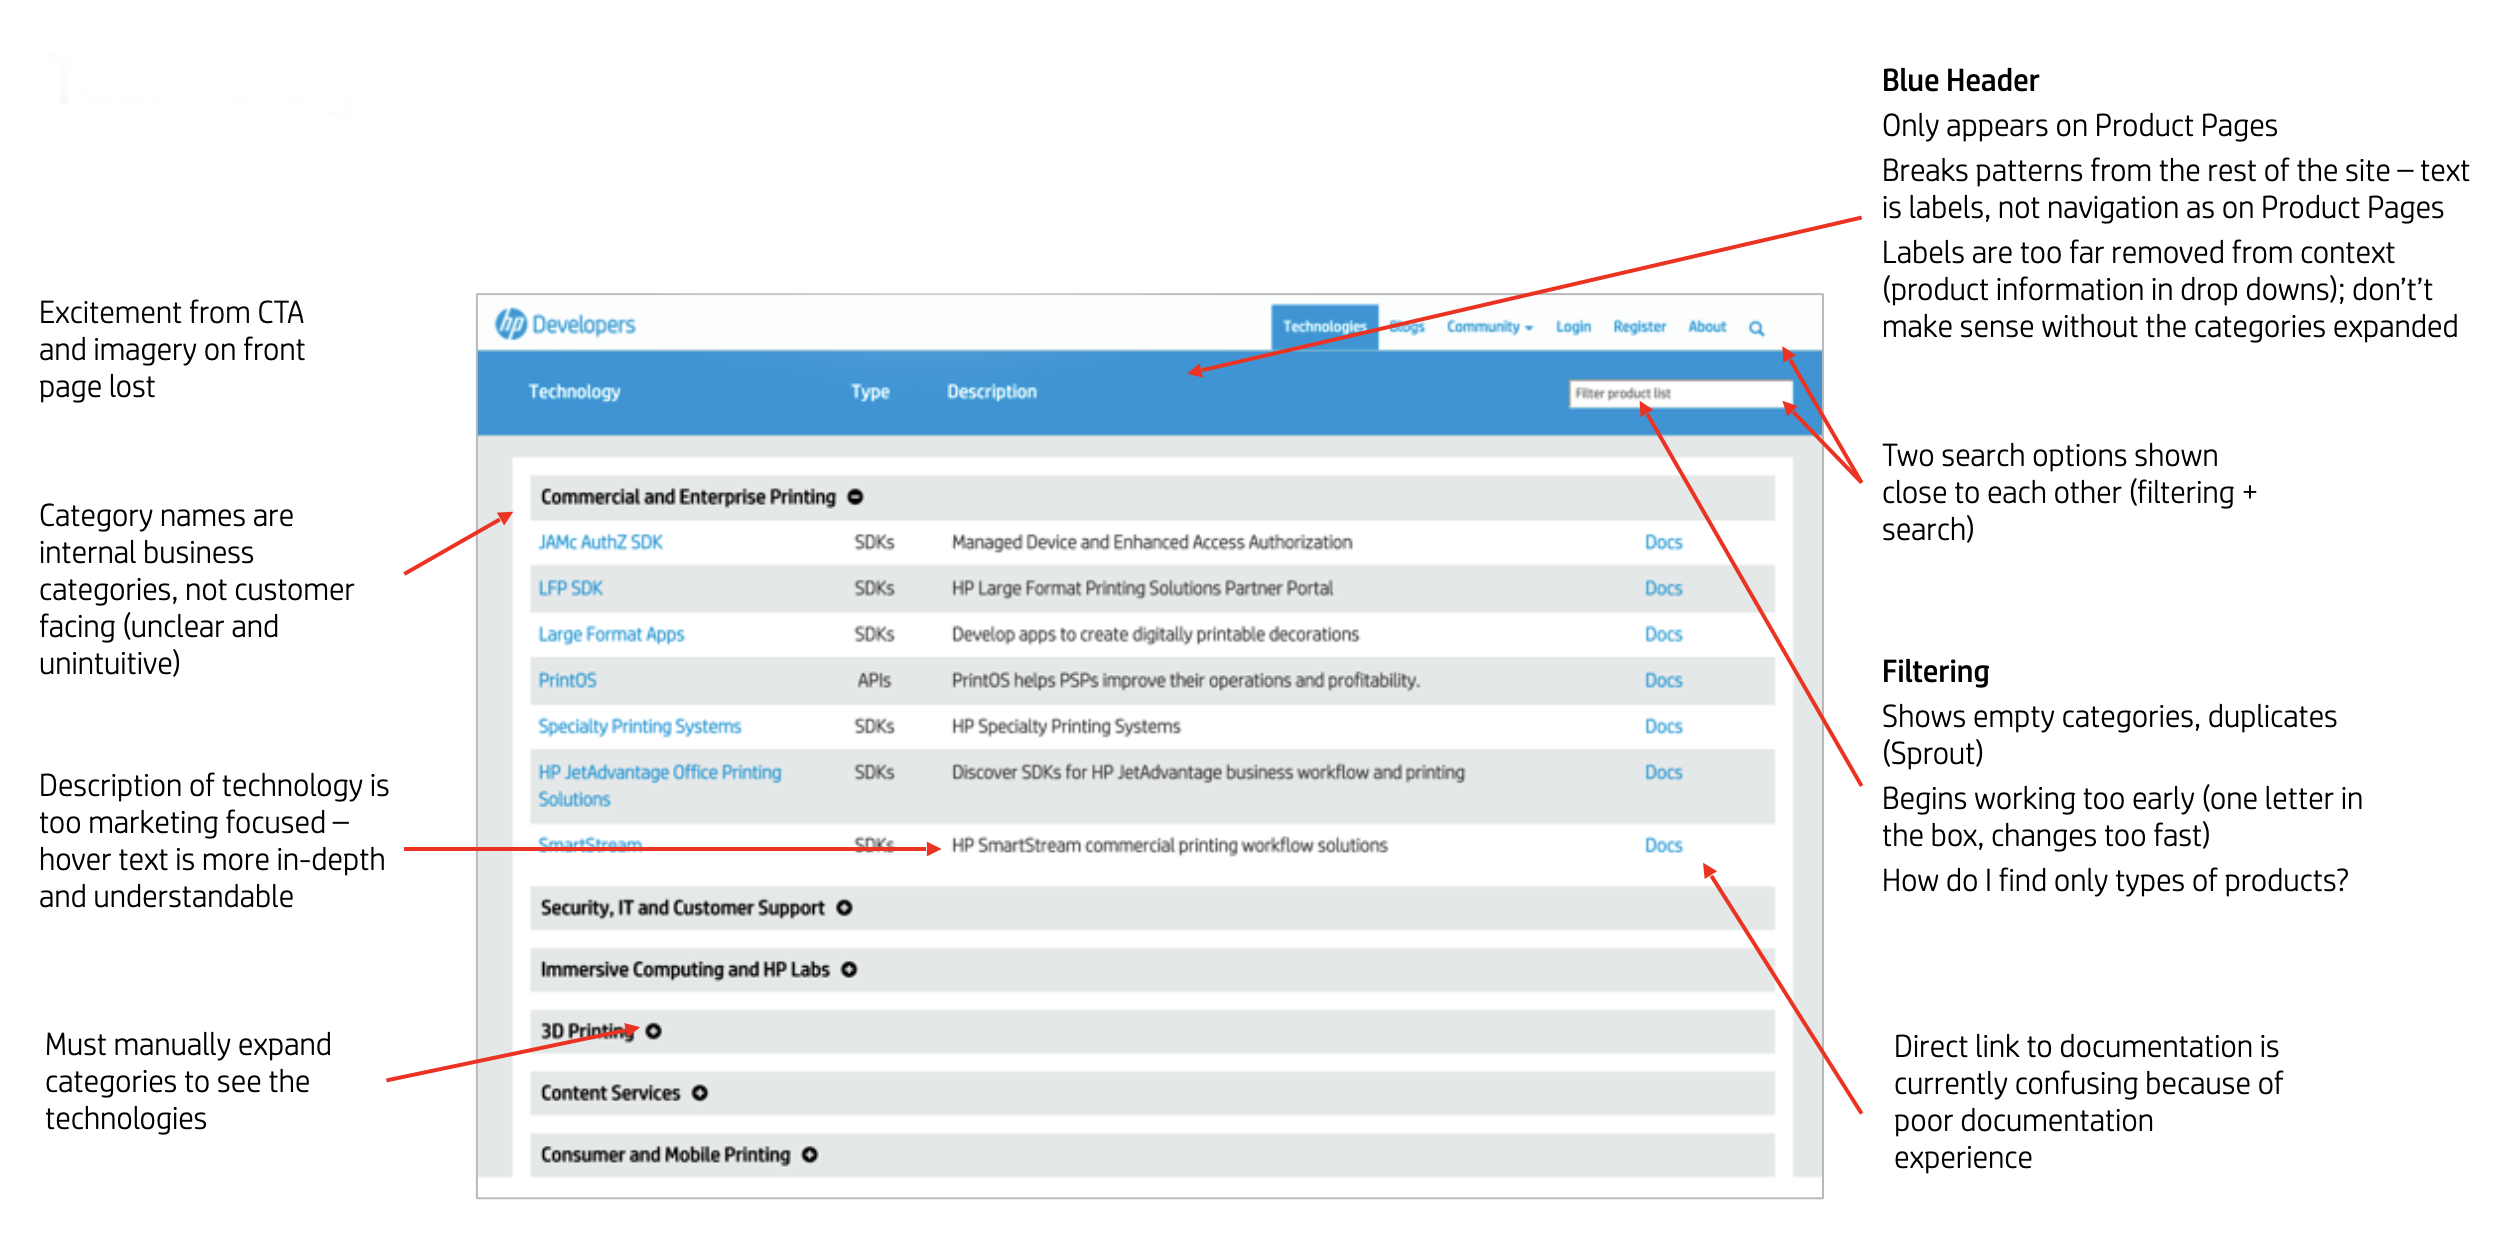Expand Security, IT and Customer Support
Screen dimensions: 2500x1254
(844, 908)
